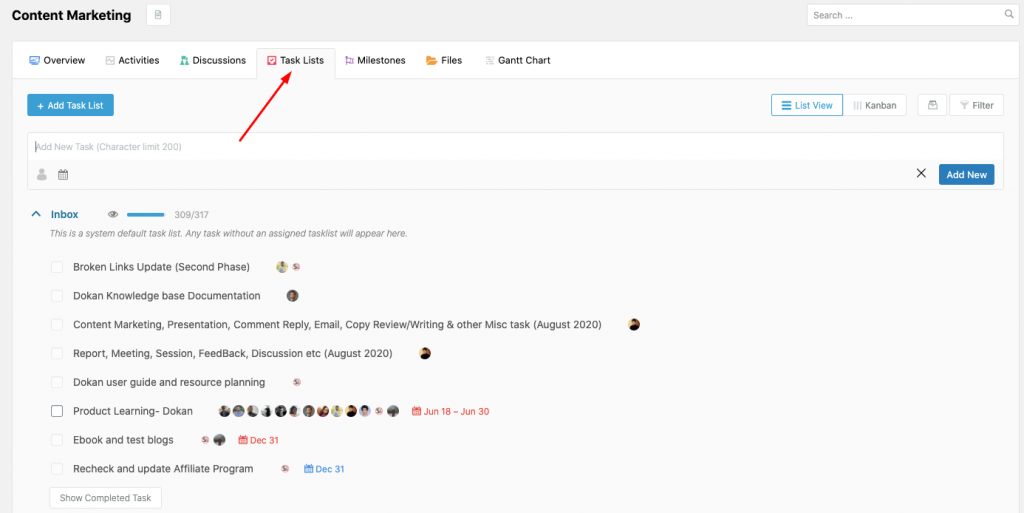
Task: Click the Add Task List button
Action: point(71,105)
